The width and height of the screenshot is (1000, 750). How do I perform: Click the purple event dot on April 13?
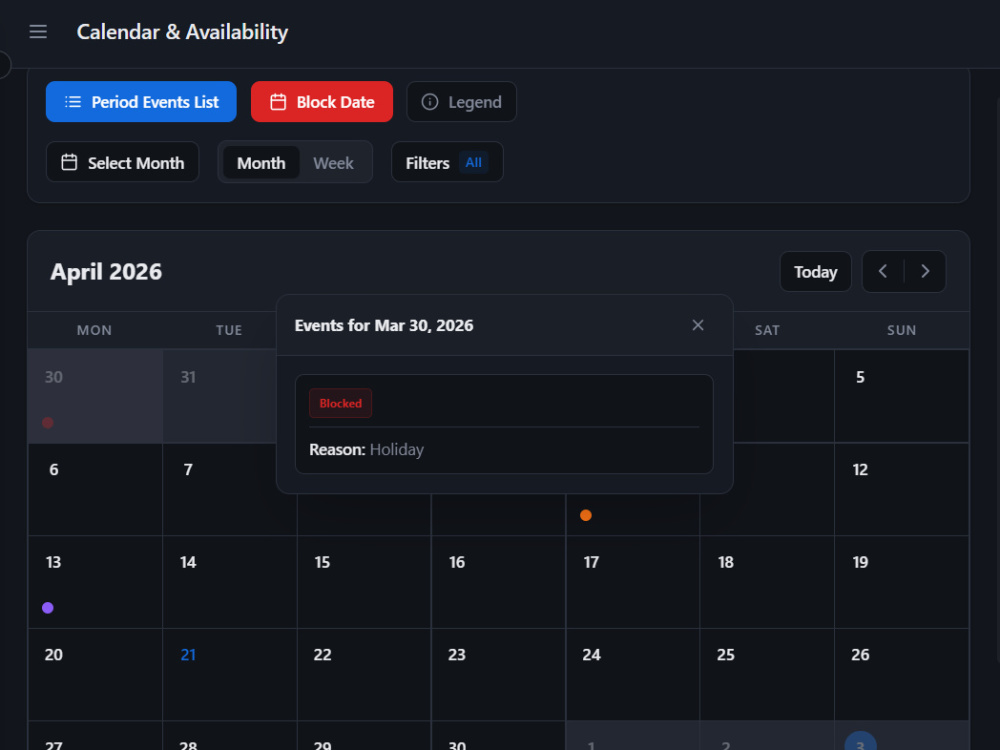[x=48, y=608]
